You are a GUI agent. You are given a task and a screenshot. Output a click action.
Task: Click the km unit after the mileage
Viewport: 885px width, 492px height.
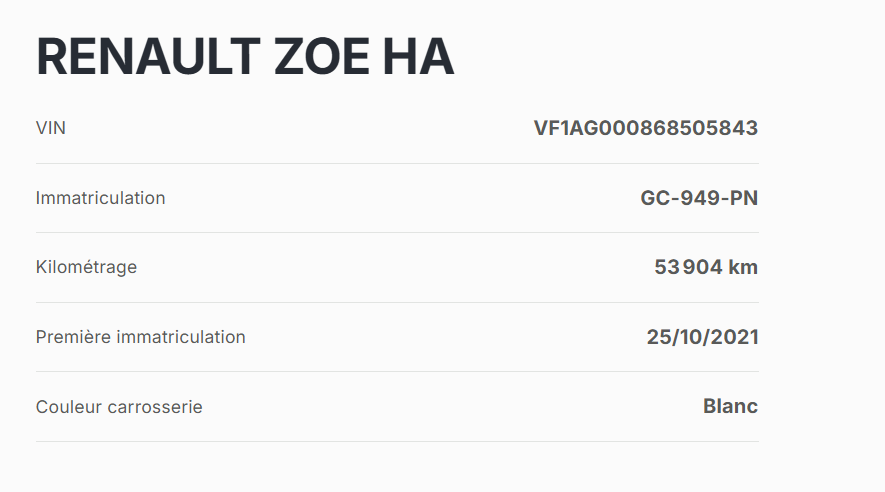744,267
